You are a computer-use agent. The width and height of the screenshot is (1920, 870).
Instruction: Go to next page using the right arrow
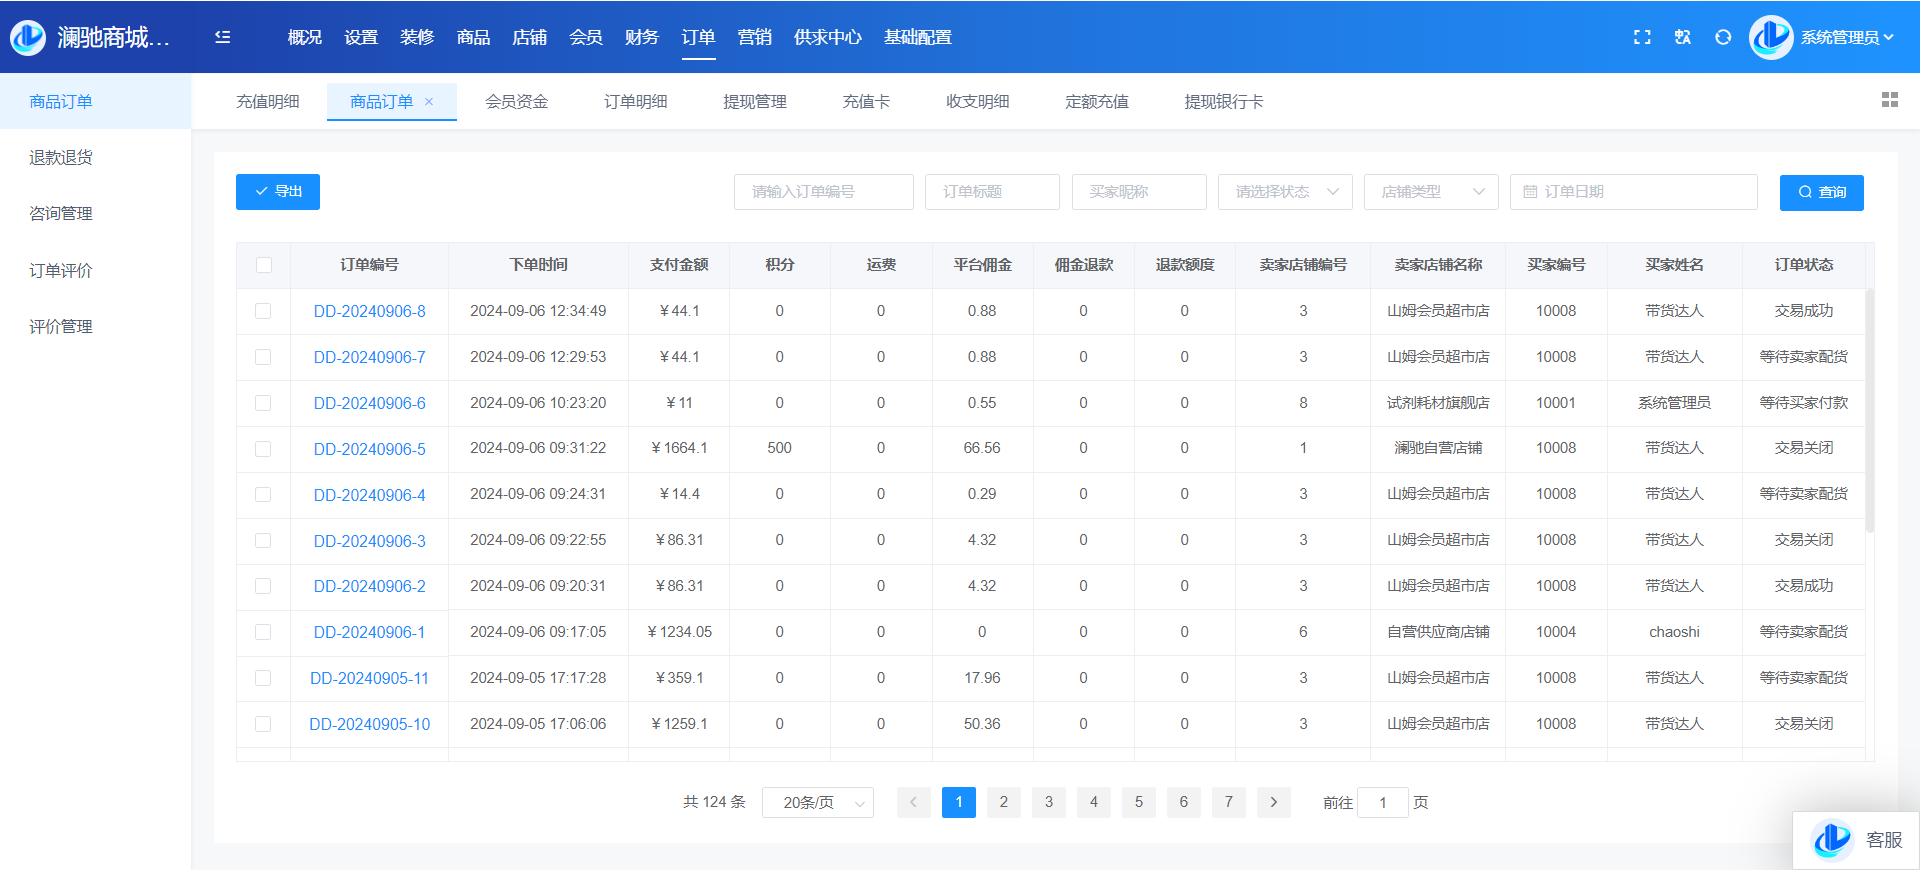click(1273, 802)
